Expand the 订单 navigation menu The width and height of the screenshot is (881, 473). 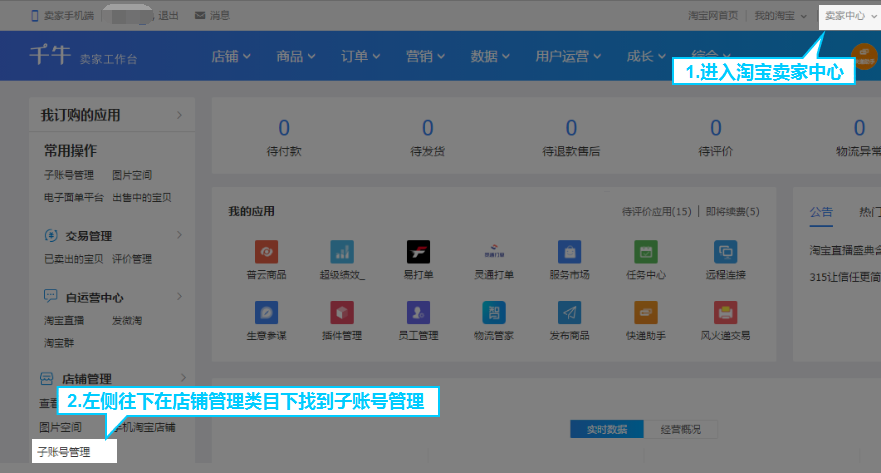click(x=361, y=56)
